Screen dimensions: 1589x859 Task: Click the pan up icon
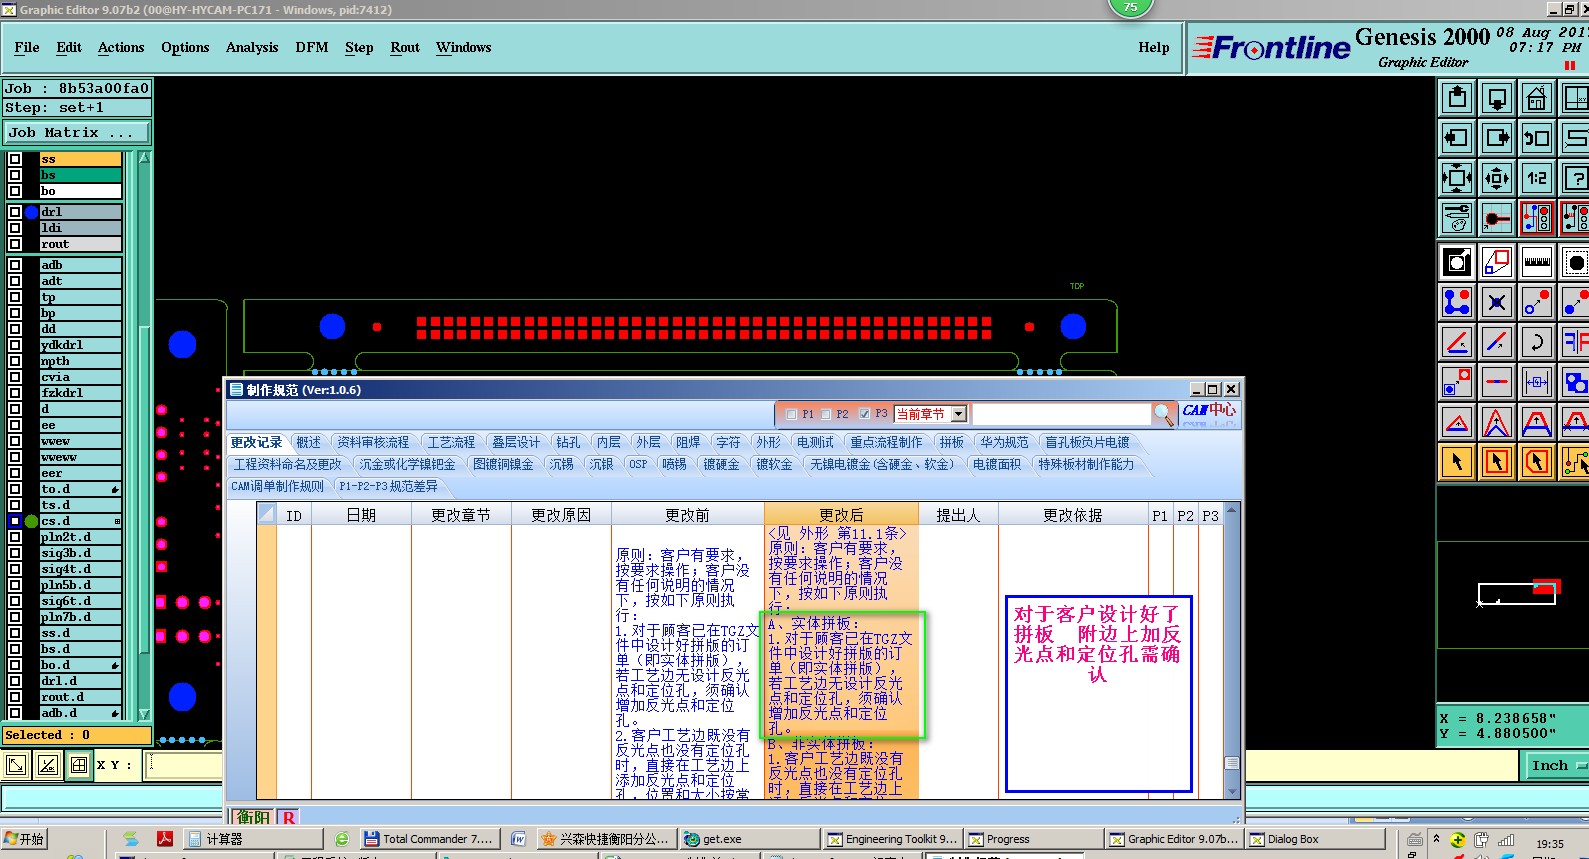[1457, 98]
